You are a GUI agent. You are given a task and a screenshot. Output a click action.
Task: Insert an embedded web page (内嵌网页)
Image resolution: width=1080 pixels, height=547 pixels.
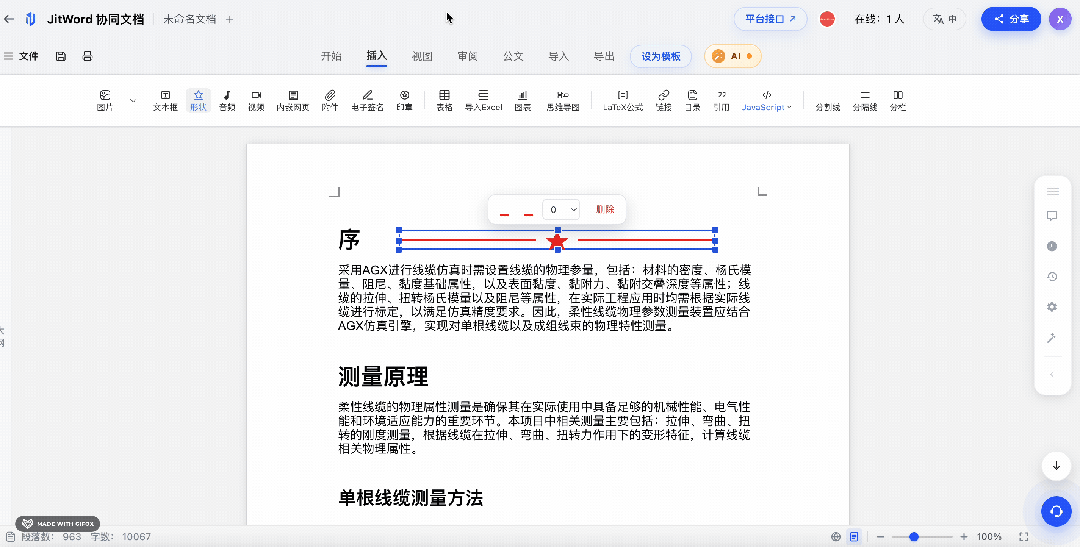[293, 100]
